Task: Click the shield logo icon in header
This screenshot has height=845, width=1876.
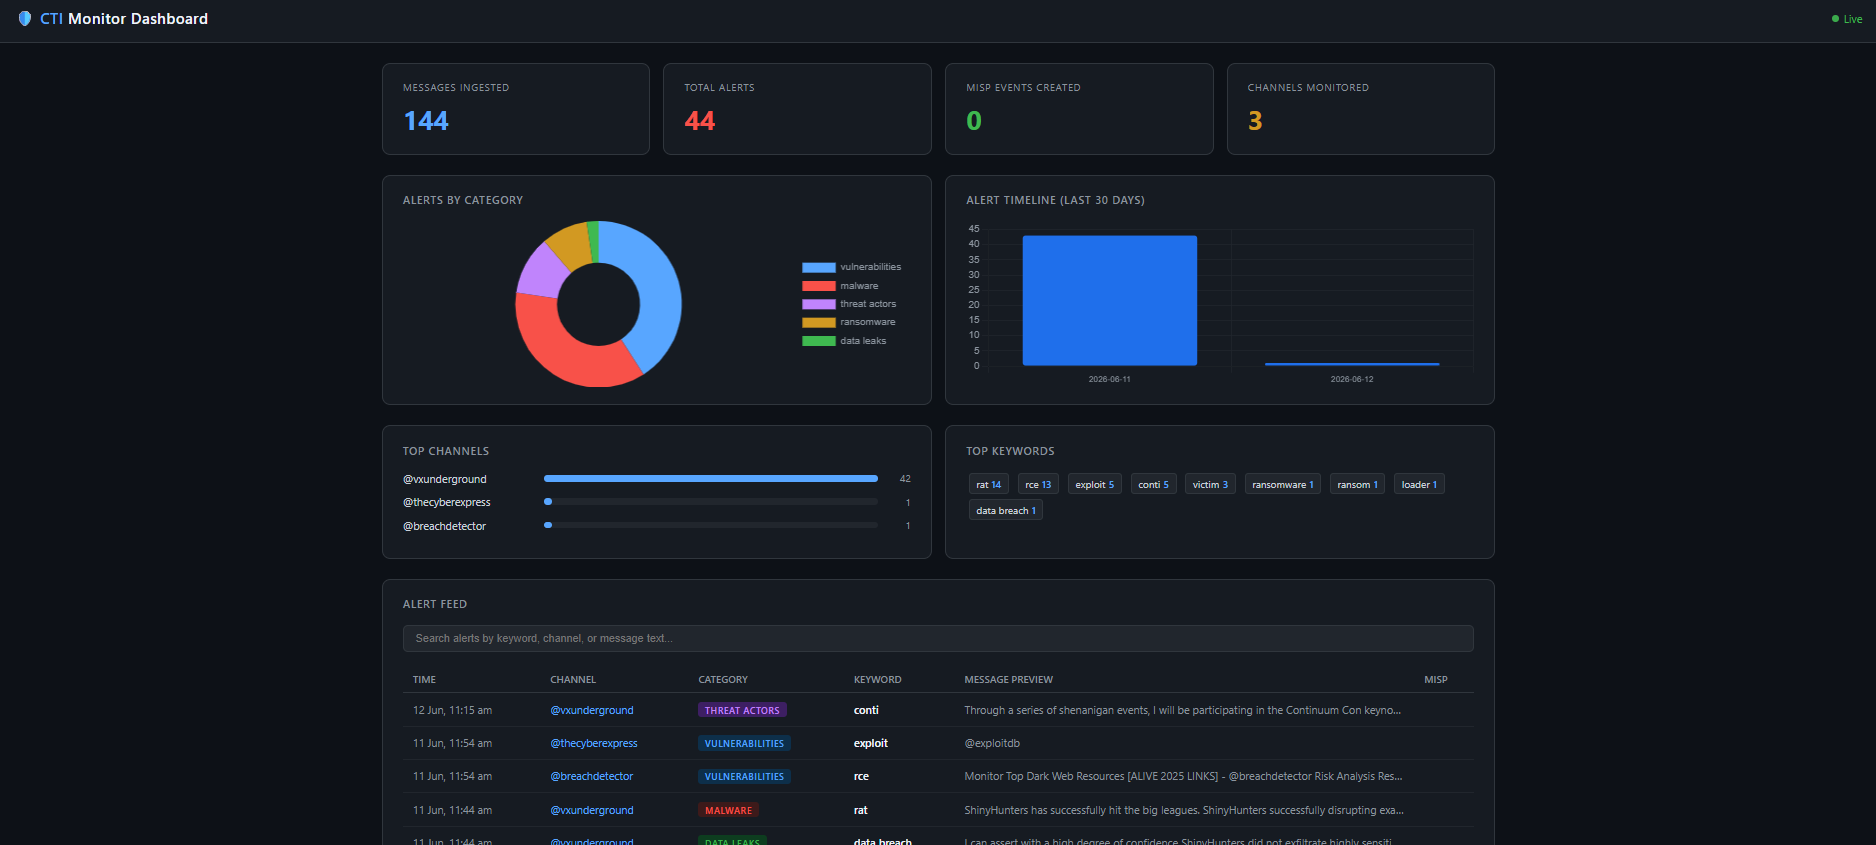Action: (x=25, y=19)
